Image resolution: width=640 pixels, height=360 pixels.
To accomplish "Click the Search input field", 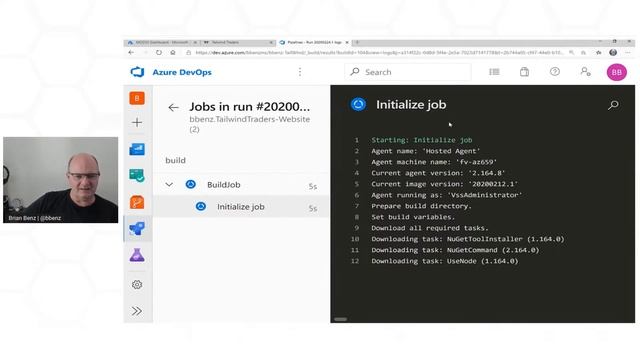I will click(x=408, y=72).
